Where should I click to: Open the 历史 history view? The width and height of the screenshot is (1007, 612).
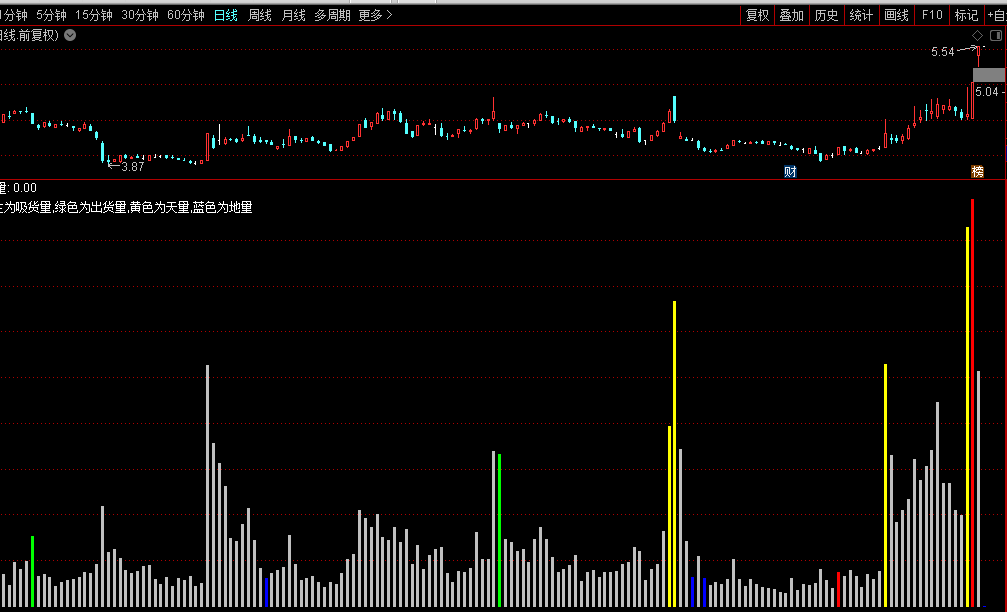(x=826, y=15)
